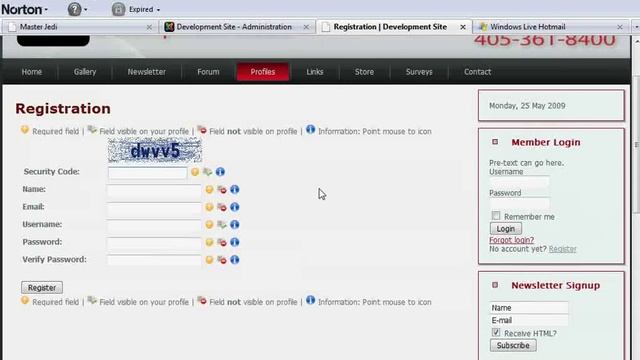
Task: Follow the Register link in Member Login
Action: tap(562, 249)
